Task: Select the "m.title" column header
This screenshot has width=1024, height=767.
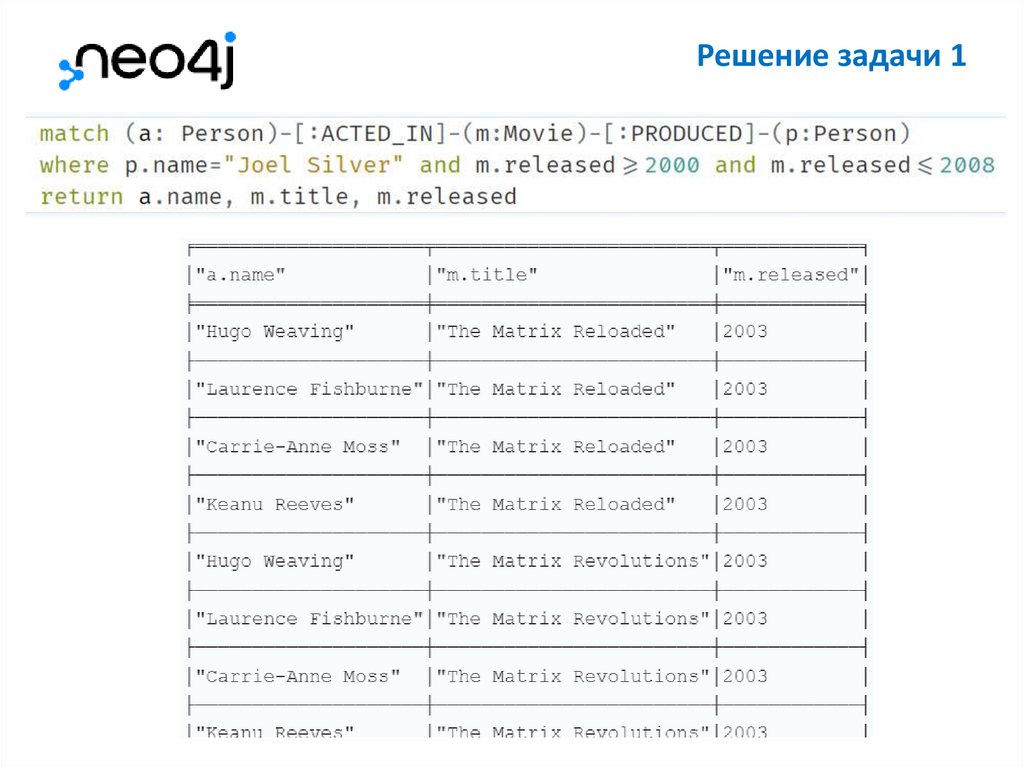Action: (486, 275)
